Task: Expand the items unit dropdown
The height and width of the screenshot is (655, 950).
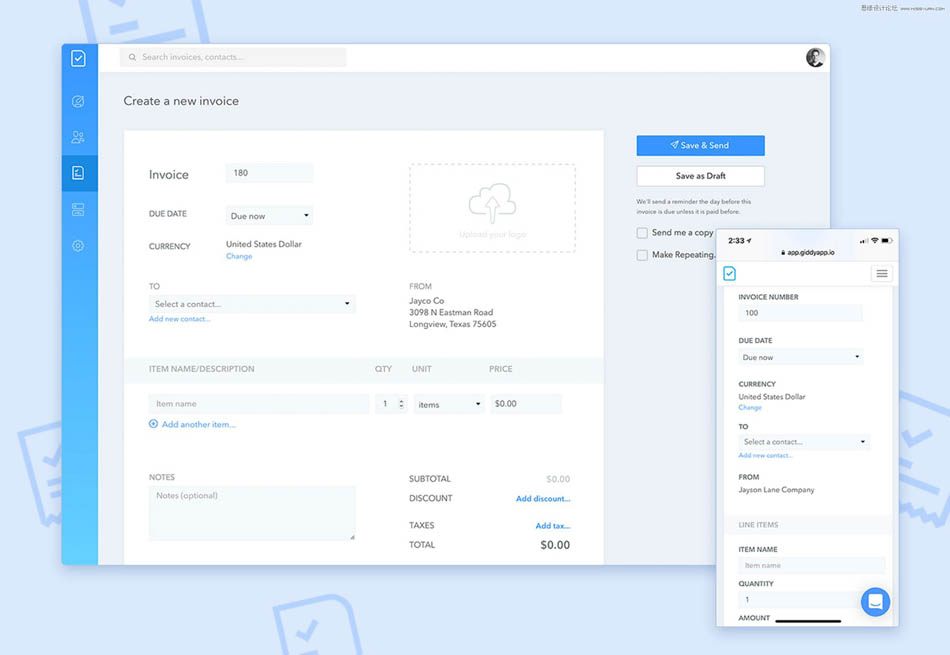Action: 449,404
